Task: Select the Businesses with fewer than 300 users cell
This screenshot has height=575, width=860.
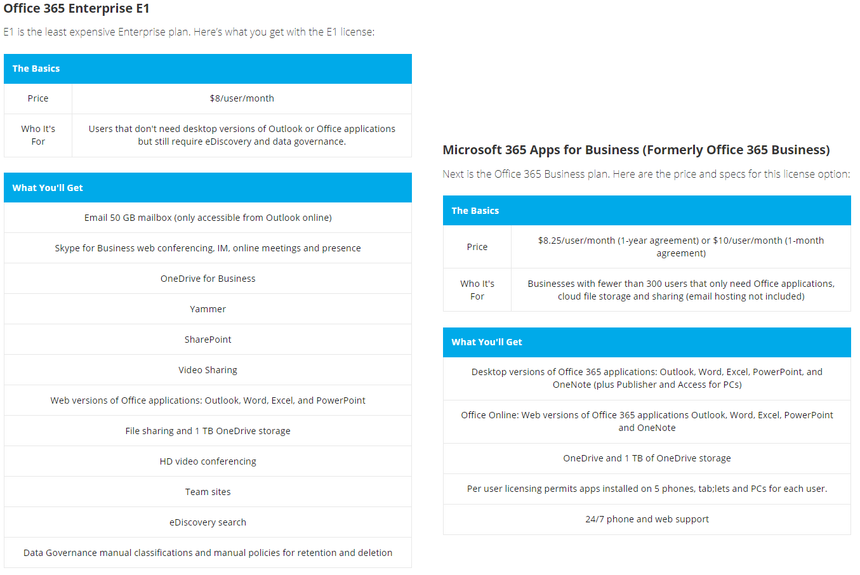Action: pos(680,290)
